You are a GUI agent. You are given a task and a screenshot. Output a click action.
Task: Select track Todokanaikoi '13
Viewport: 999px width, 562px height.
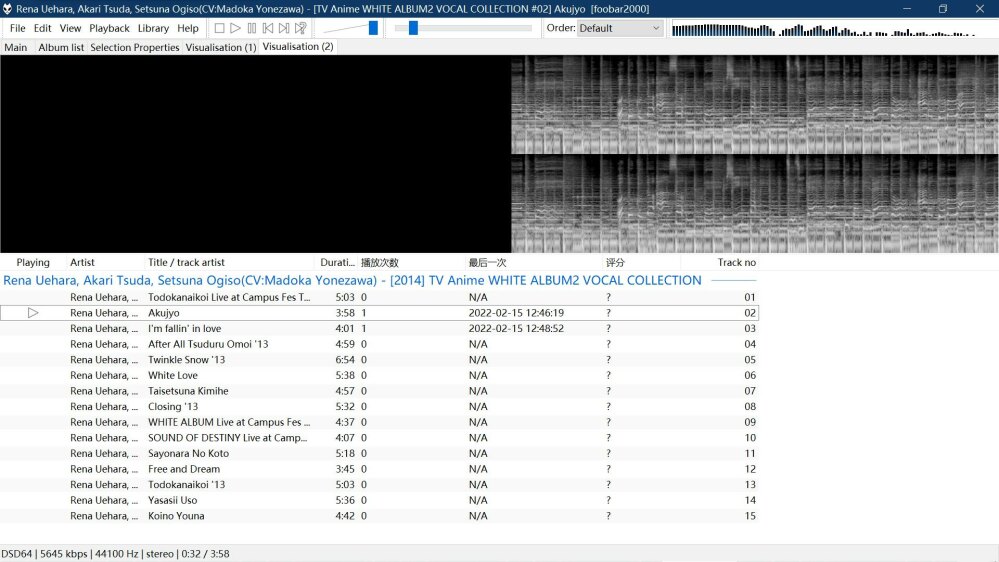pyautogui.click(x=379, y=485)
